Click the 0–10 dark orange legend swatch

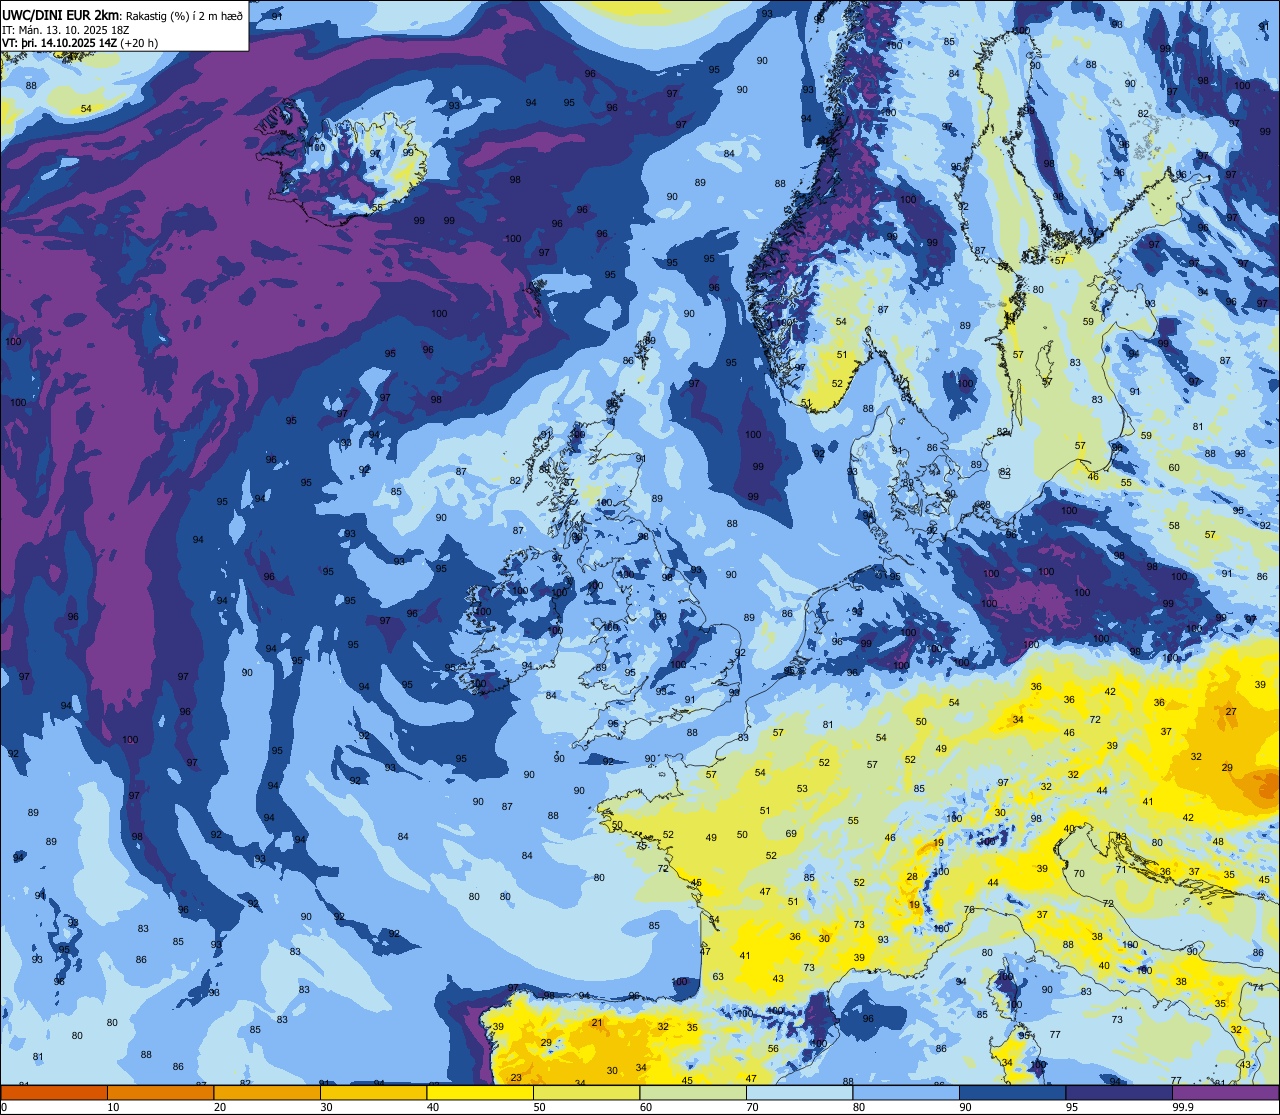tap(54, 1093)
